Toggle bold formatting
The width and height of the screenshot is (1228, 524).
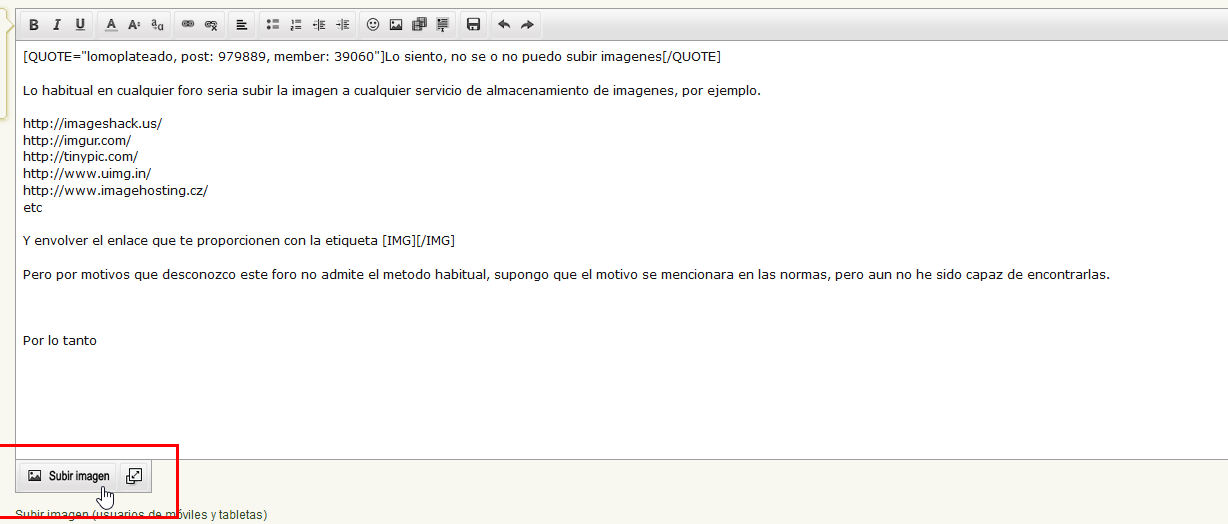[34, 24]
